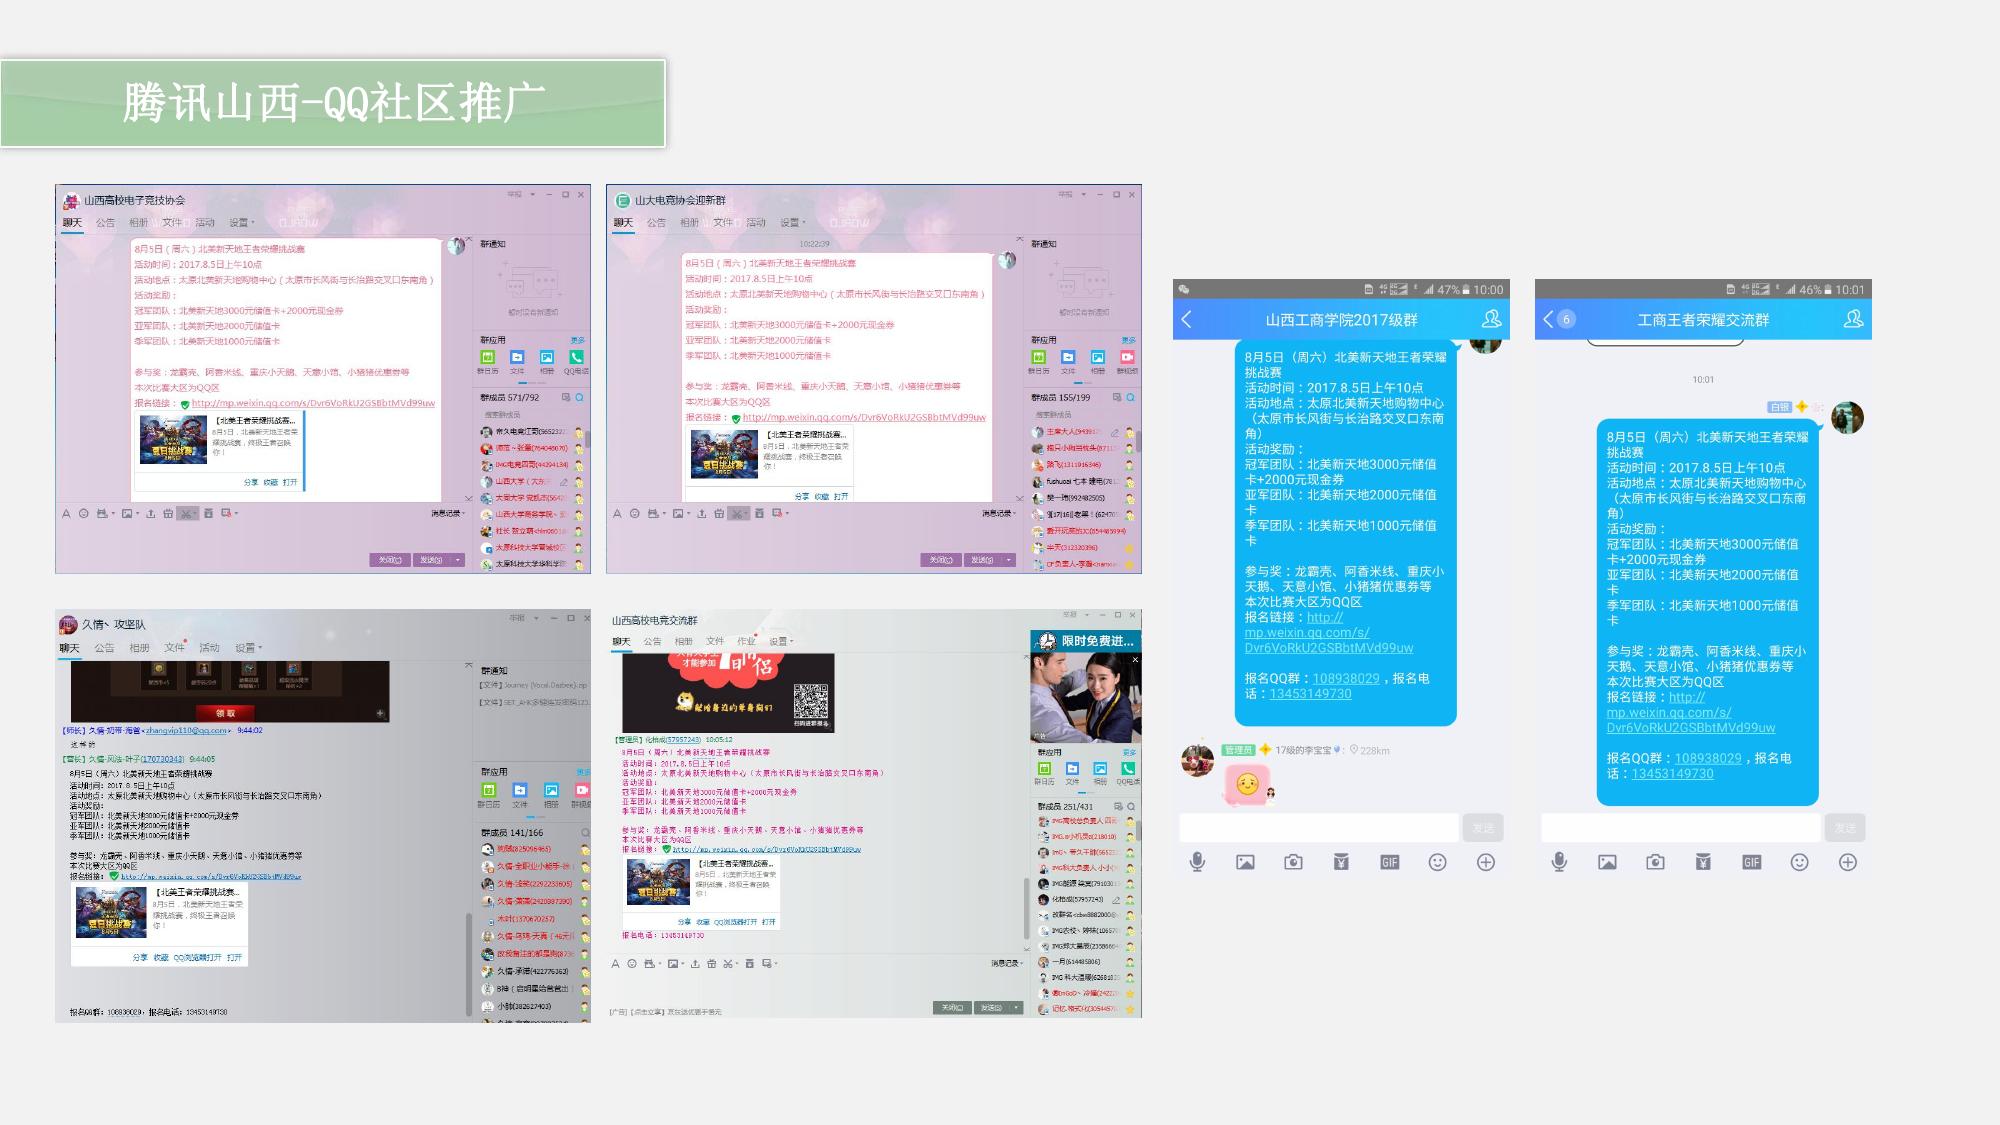Open font settings in 山西高校电子竞技协会 chat toolbar
This screenshot has width=2000, height=1125.
(66, 514)
